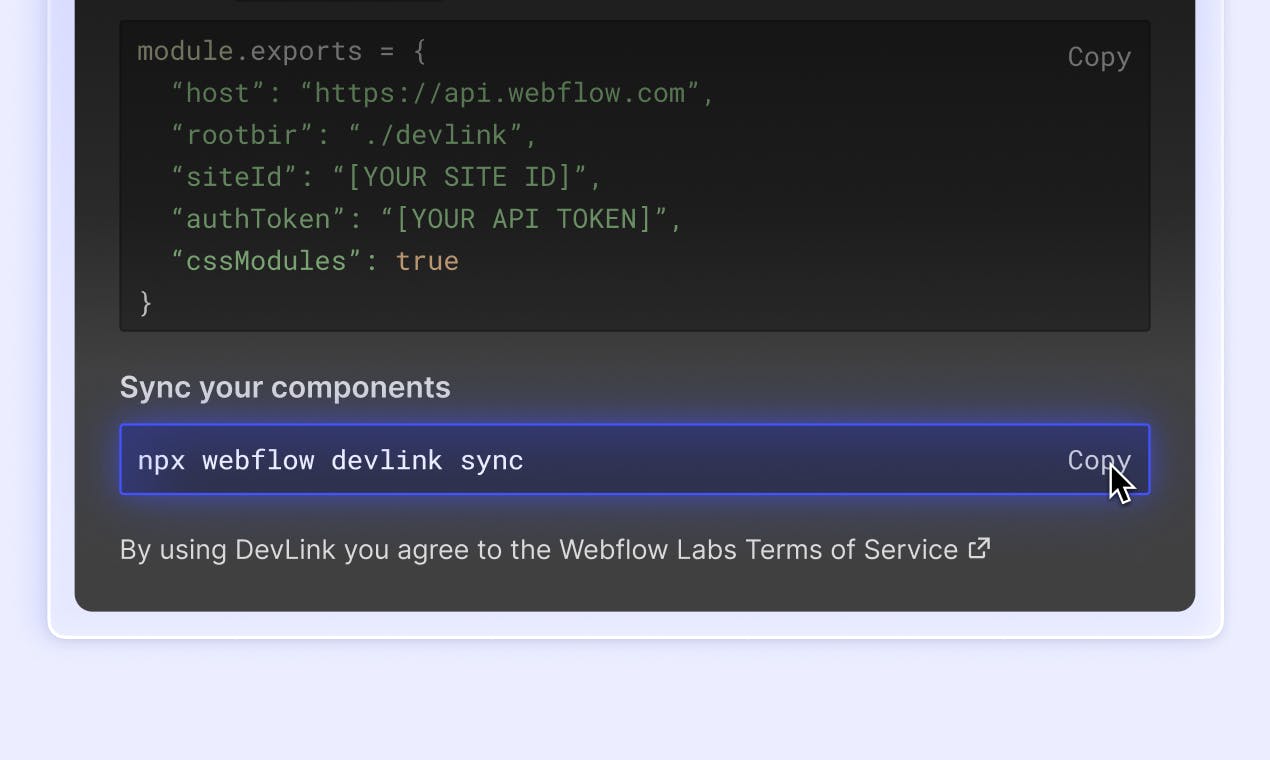The image size is (1270, 760).
Task: Copy the npx webflow devlink sync command
Action: [x=1099, y=460]
